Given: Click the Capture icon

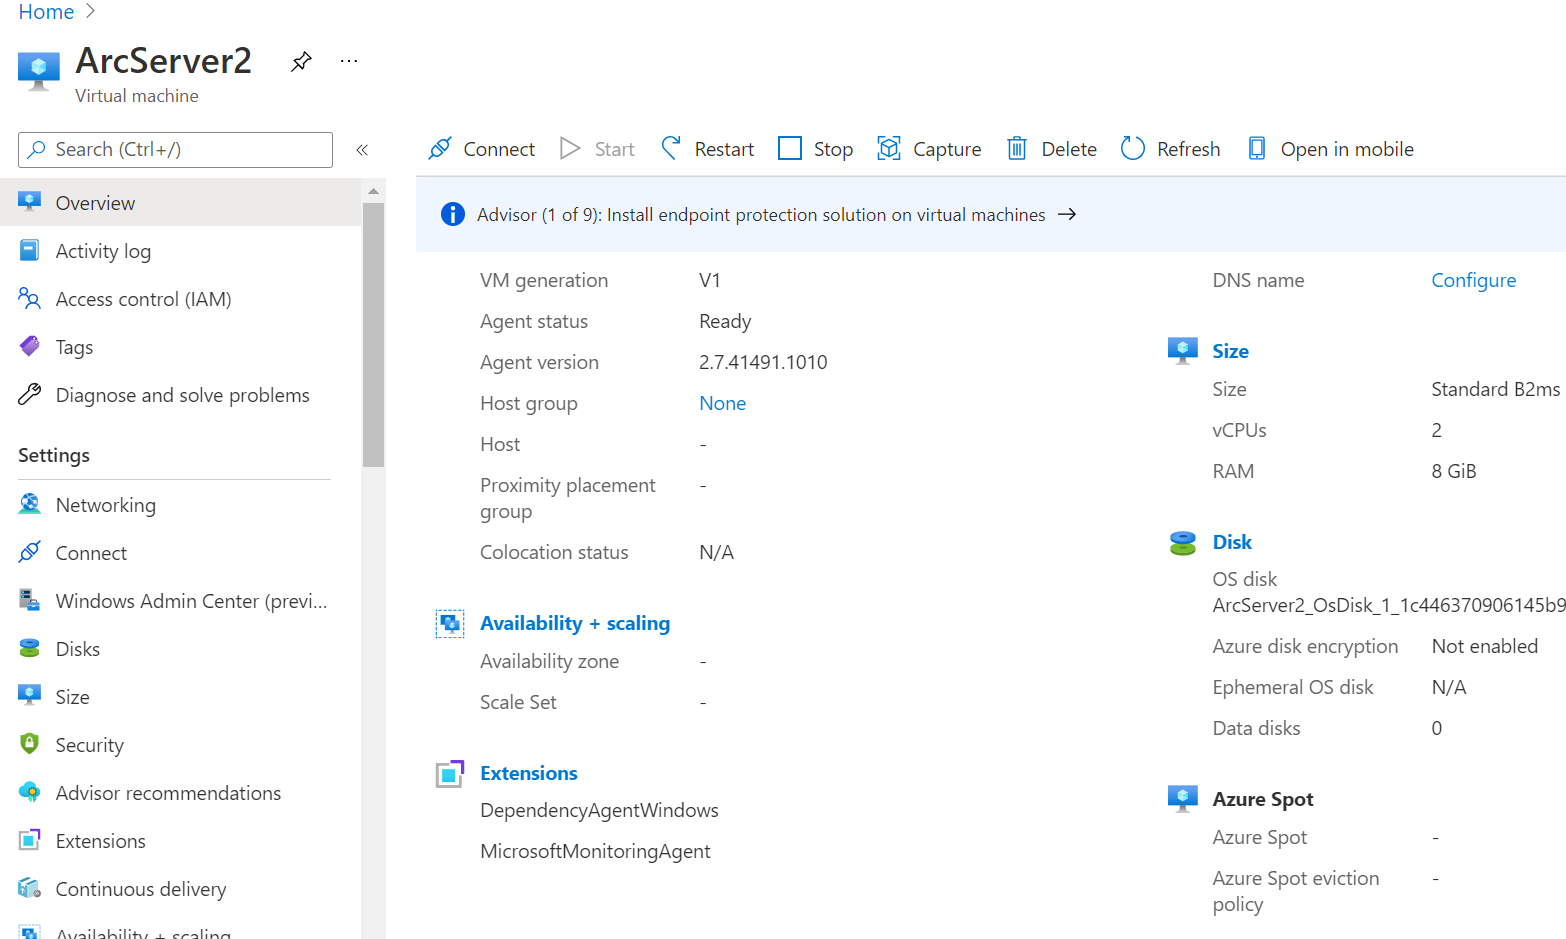Looking at the screenshot, I should tap(889, 149).
